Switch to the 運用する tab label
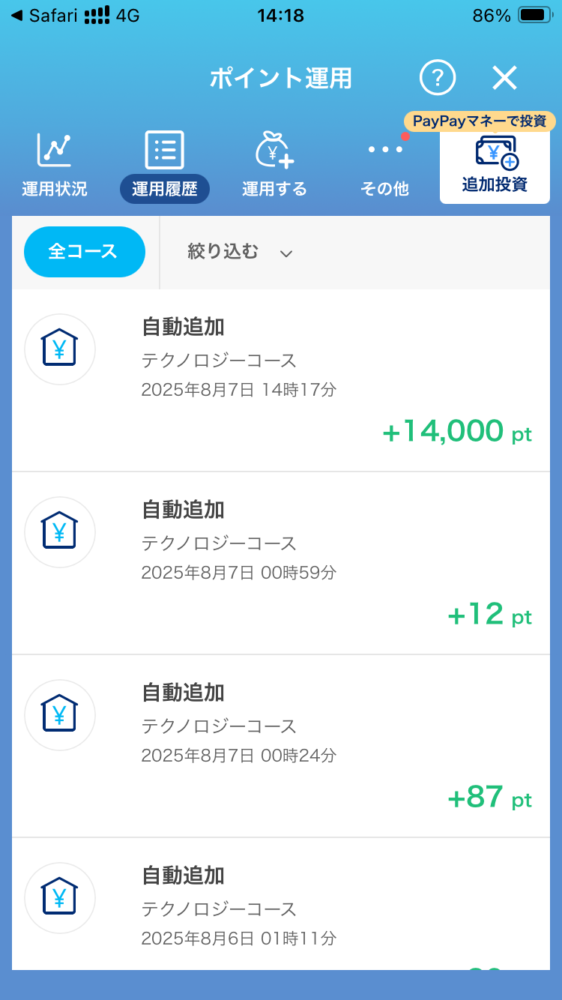Screen dimensions: 562x1000 pos(274,189)
